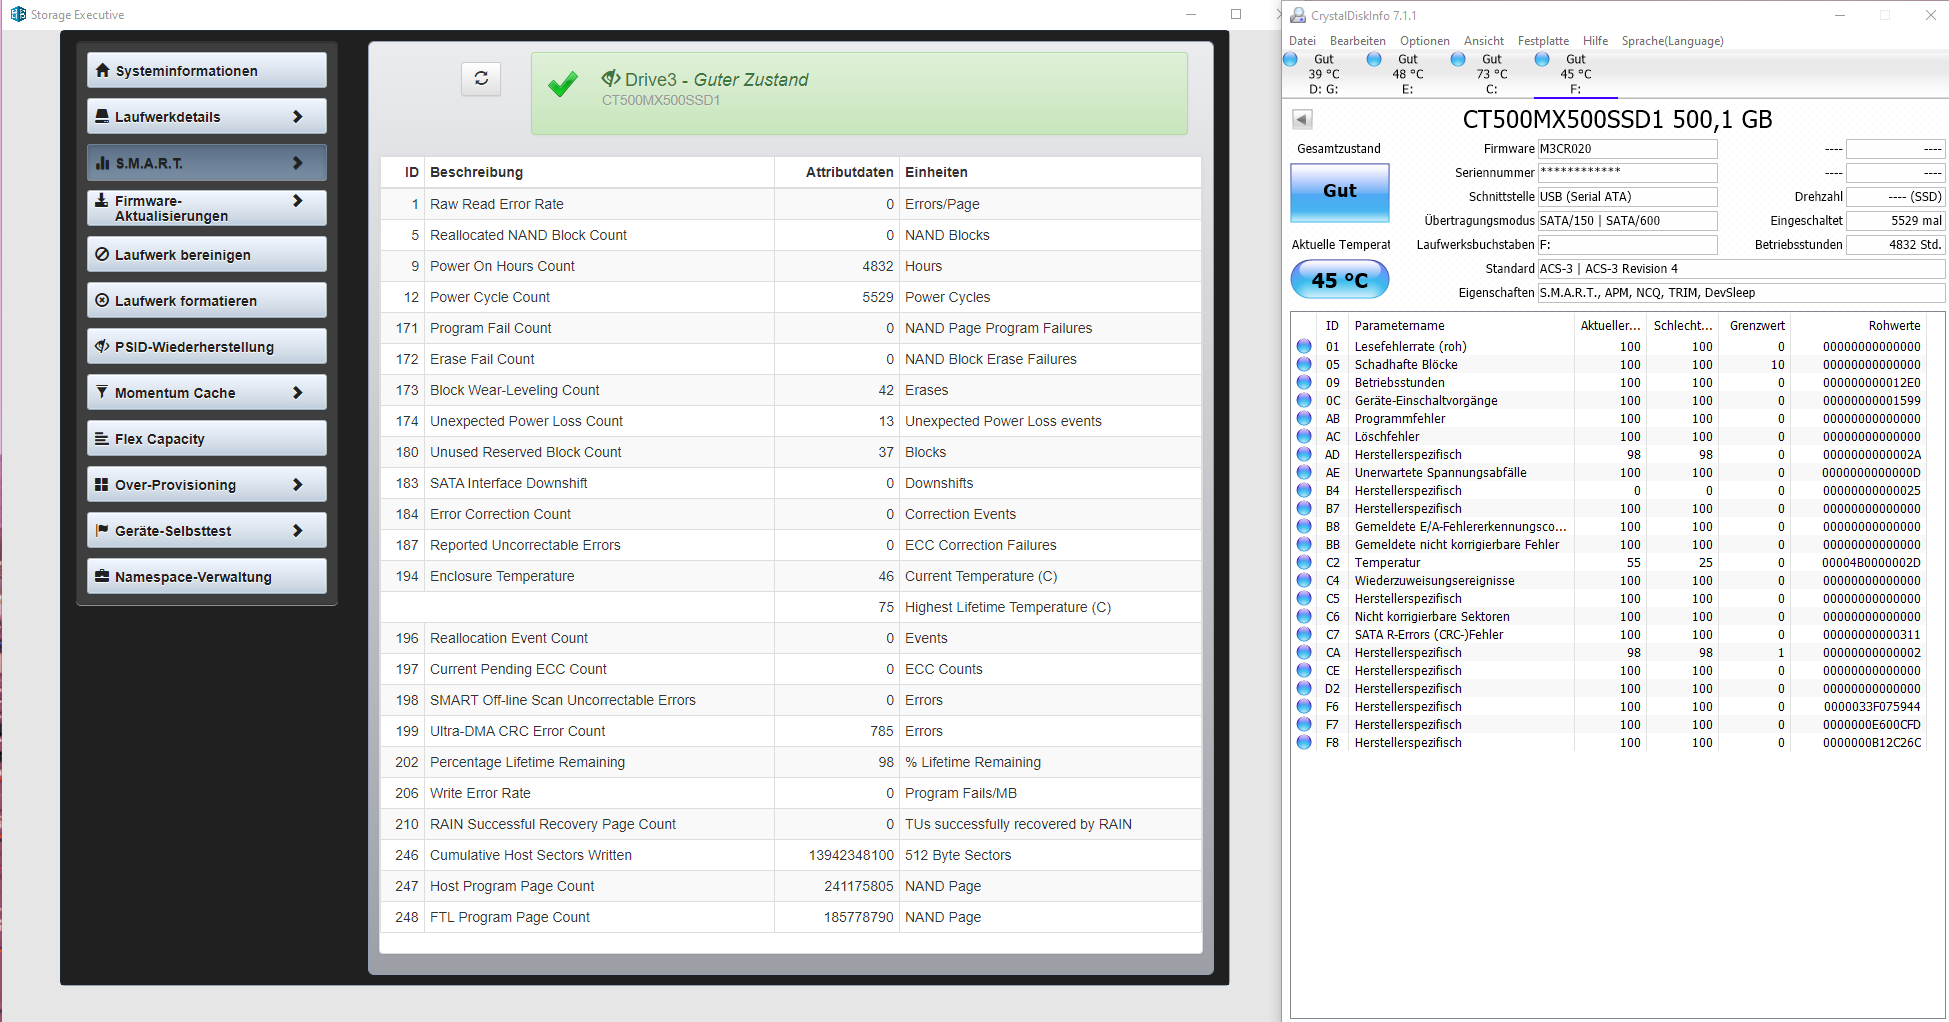Select the Power On Hours Count row
Screen dimensions: 1949x1022
(x=791, y=266)
